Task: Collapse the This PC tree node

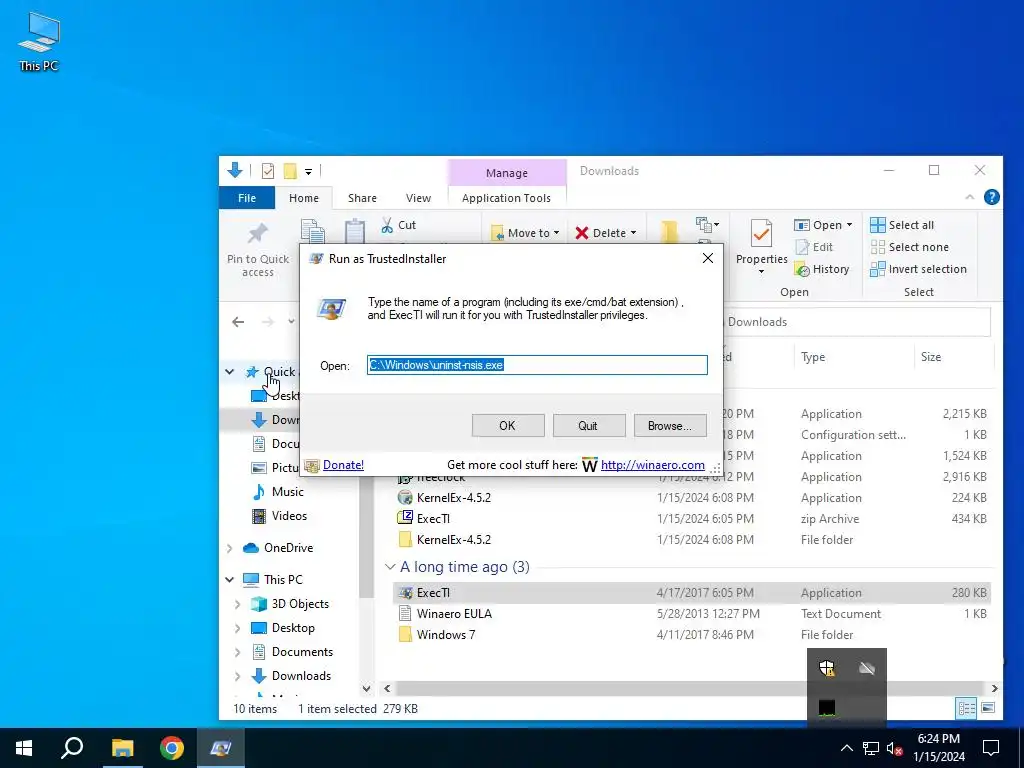Action: [x=229, y=579]
